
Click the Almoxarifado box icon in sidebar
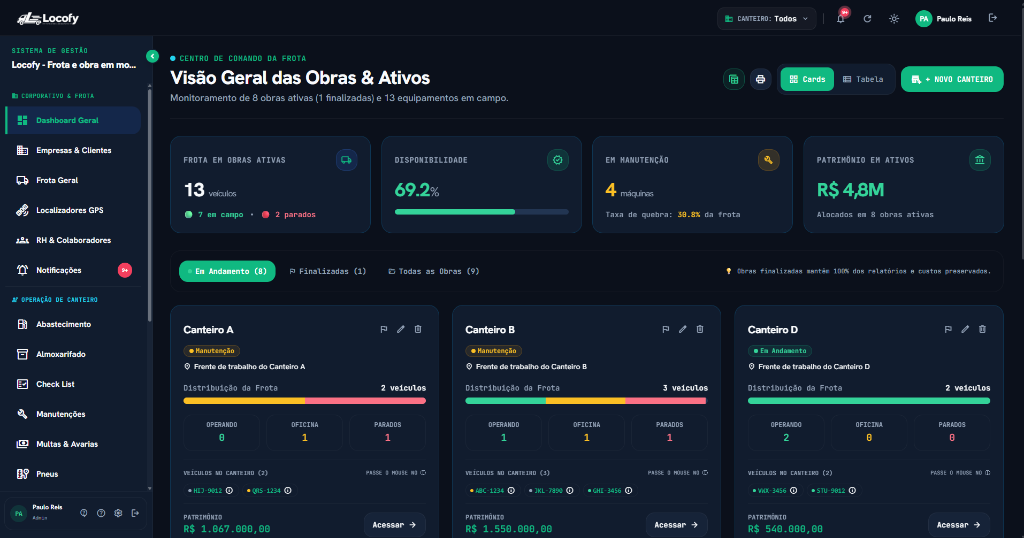tap(22, 354)
